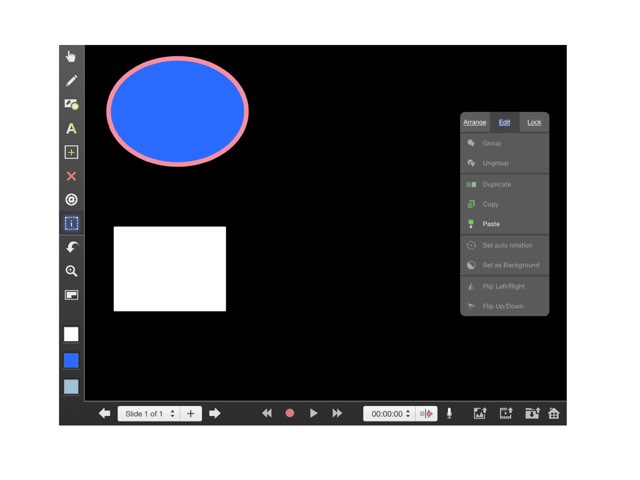Click the undo arrow icon
This screenshot has width=640, height=480.
(72, 247)
